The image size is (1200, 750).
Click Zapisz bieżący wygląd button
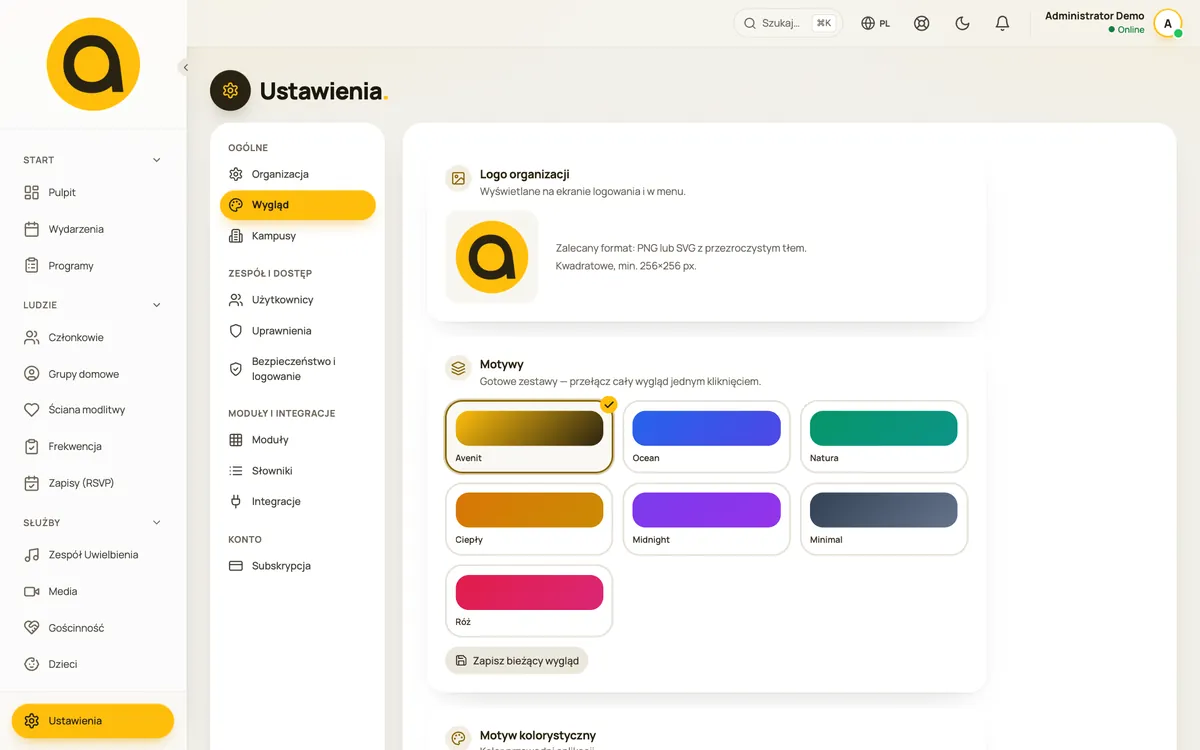(516, 661)
